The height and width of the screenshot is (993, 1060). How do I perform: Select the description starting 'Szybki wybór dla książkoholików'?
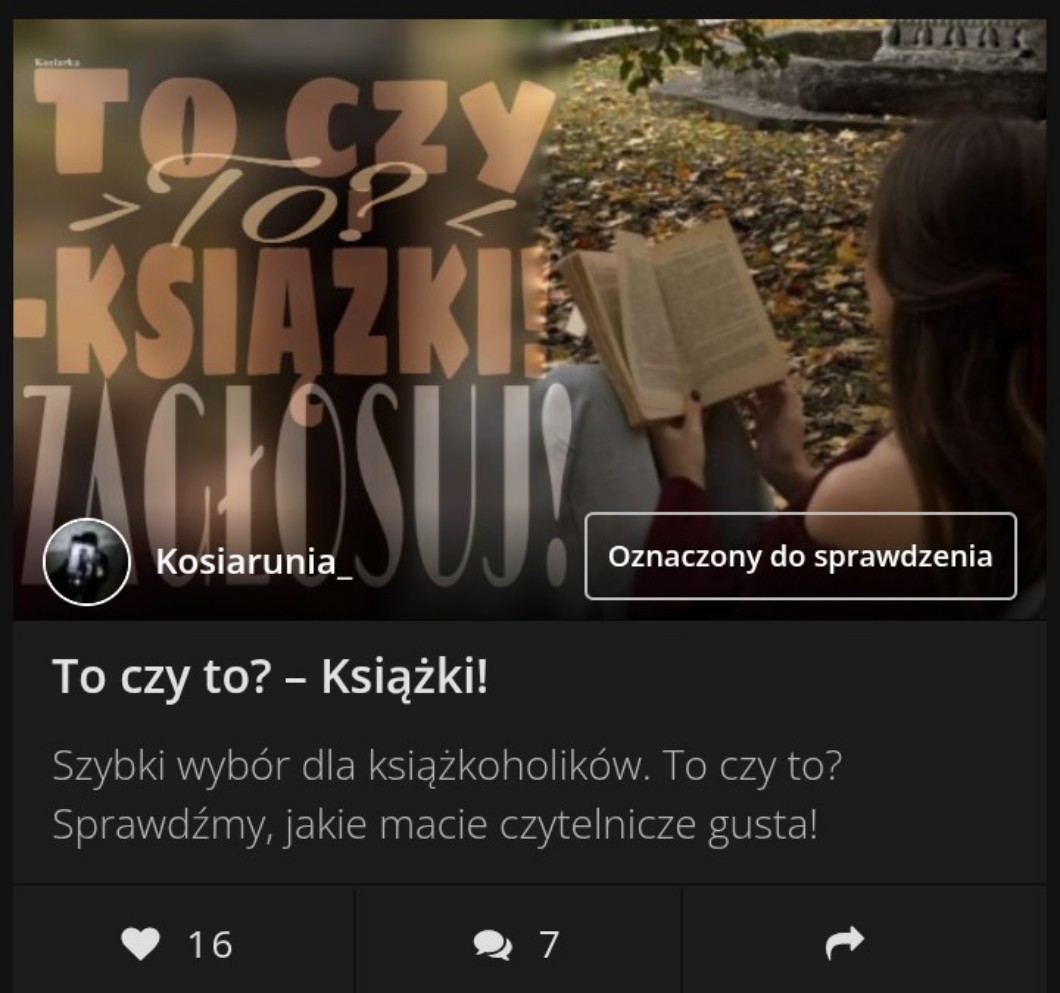pos(447,795)
